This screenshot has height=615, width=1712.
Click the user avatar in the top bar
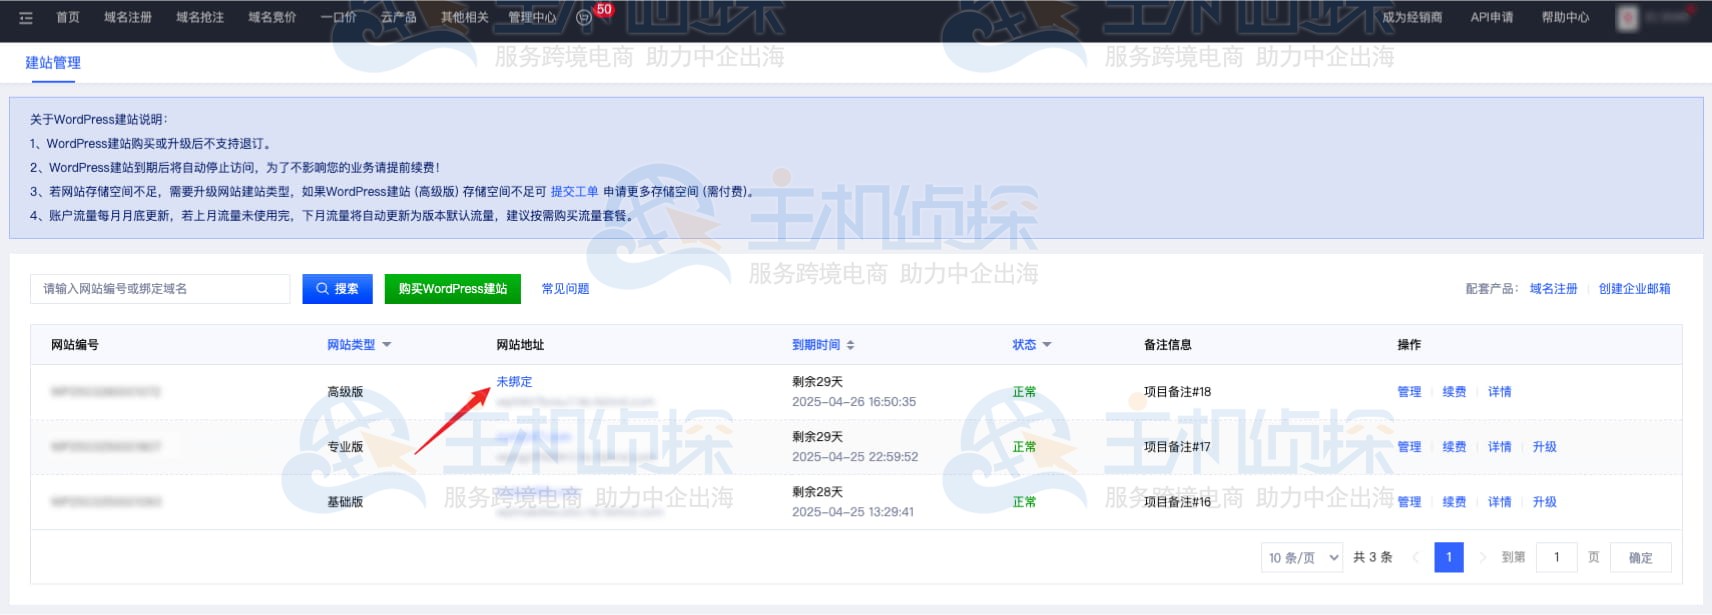point(1627,18)
